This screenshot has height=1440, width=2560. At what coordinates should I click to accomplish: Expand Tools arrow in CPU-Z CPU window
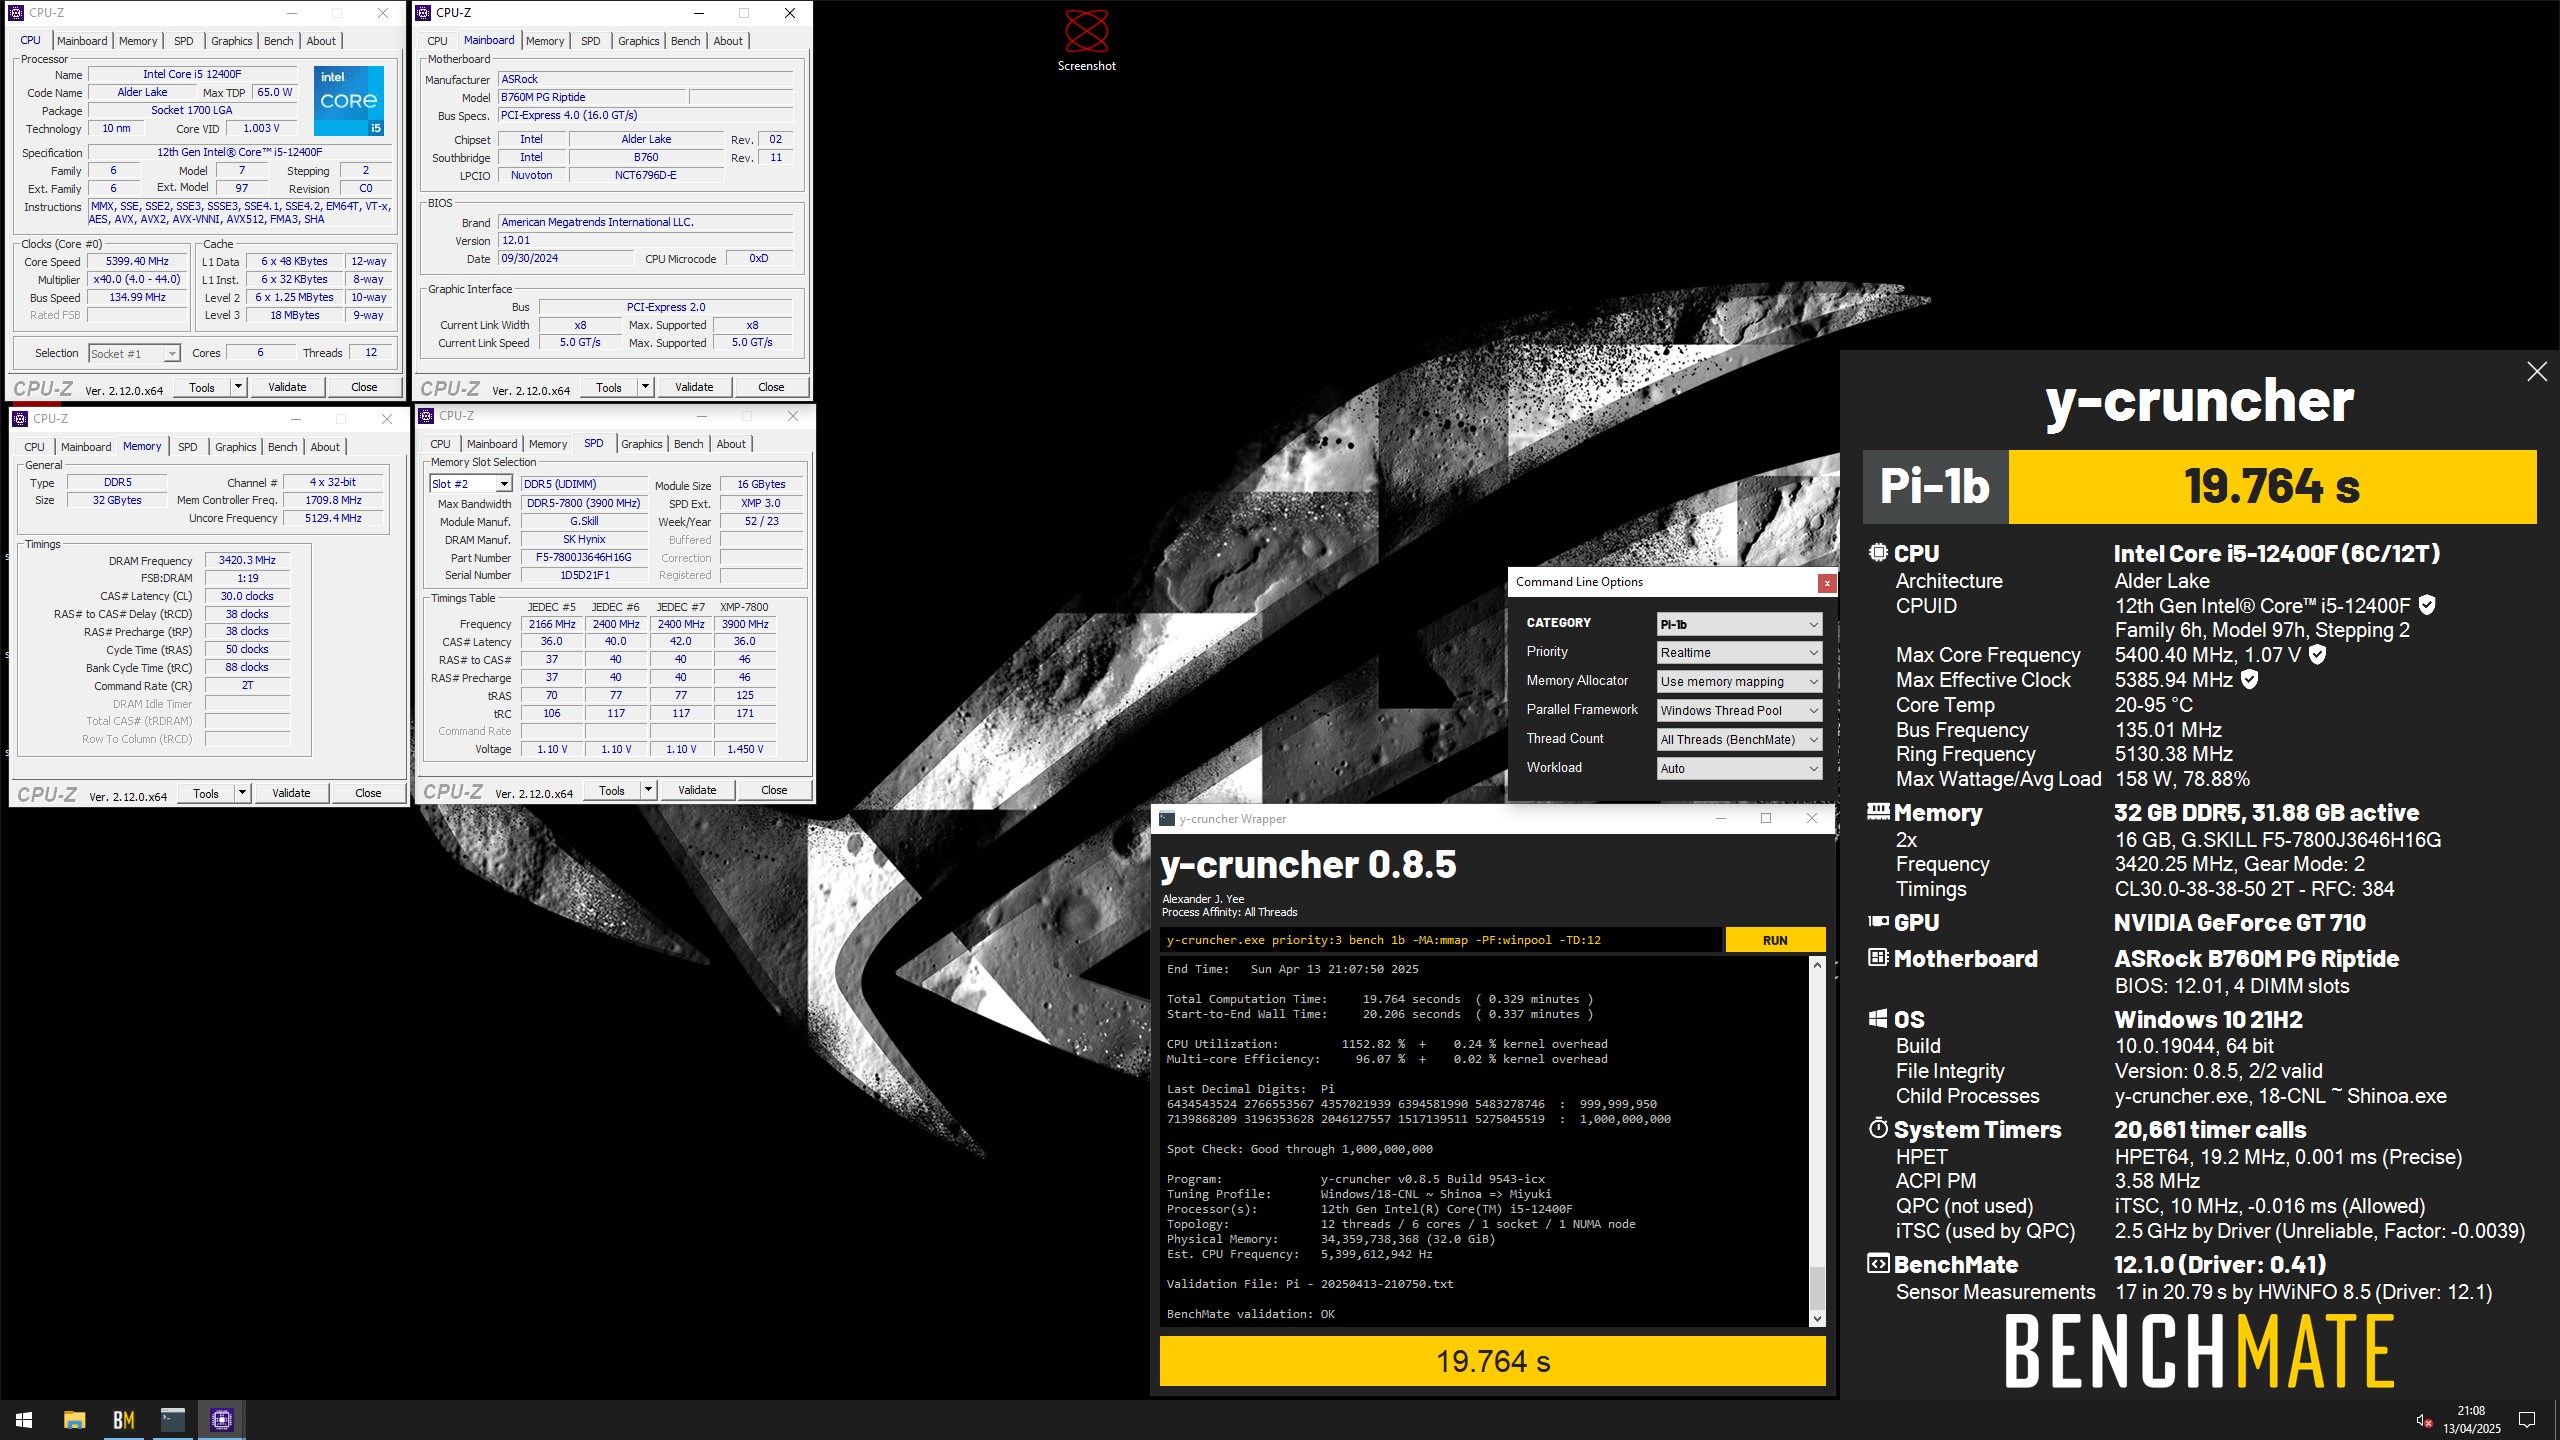tap(238, 387)
